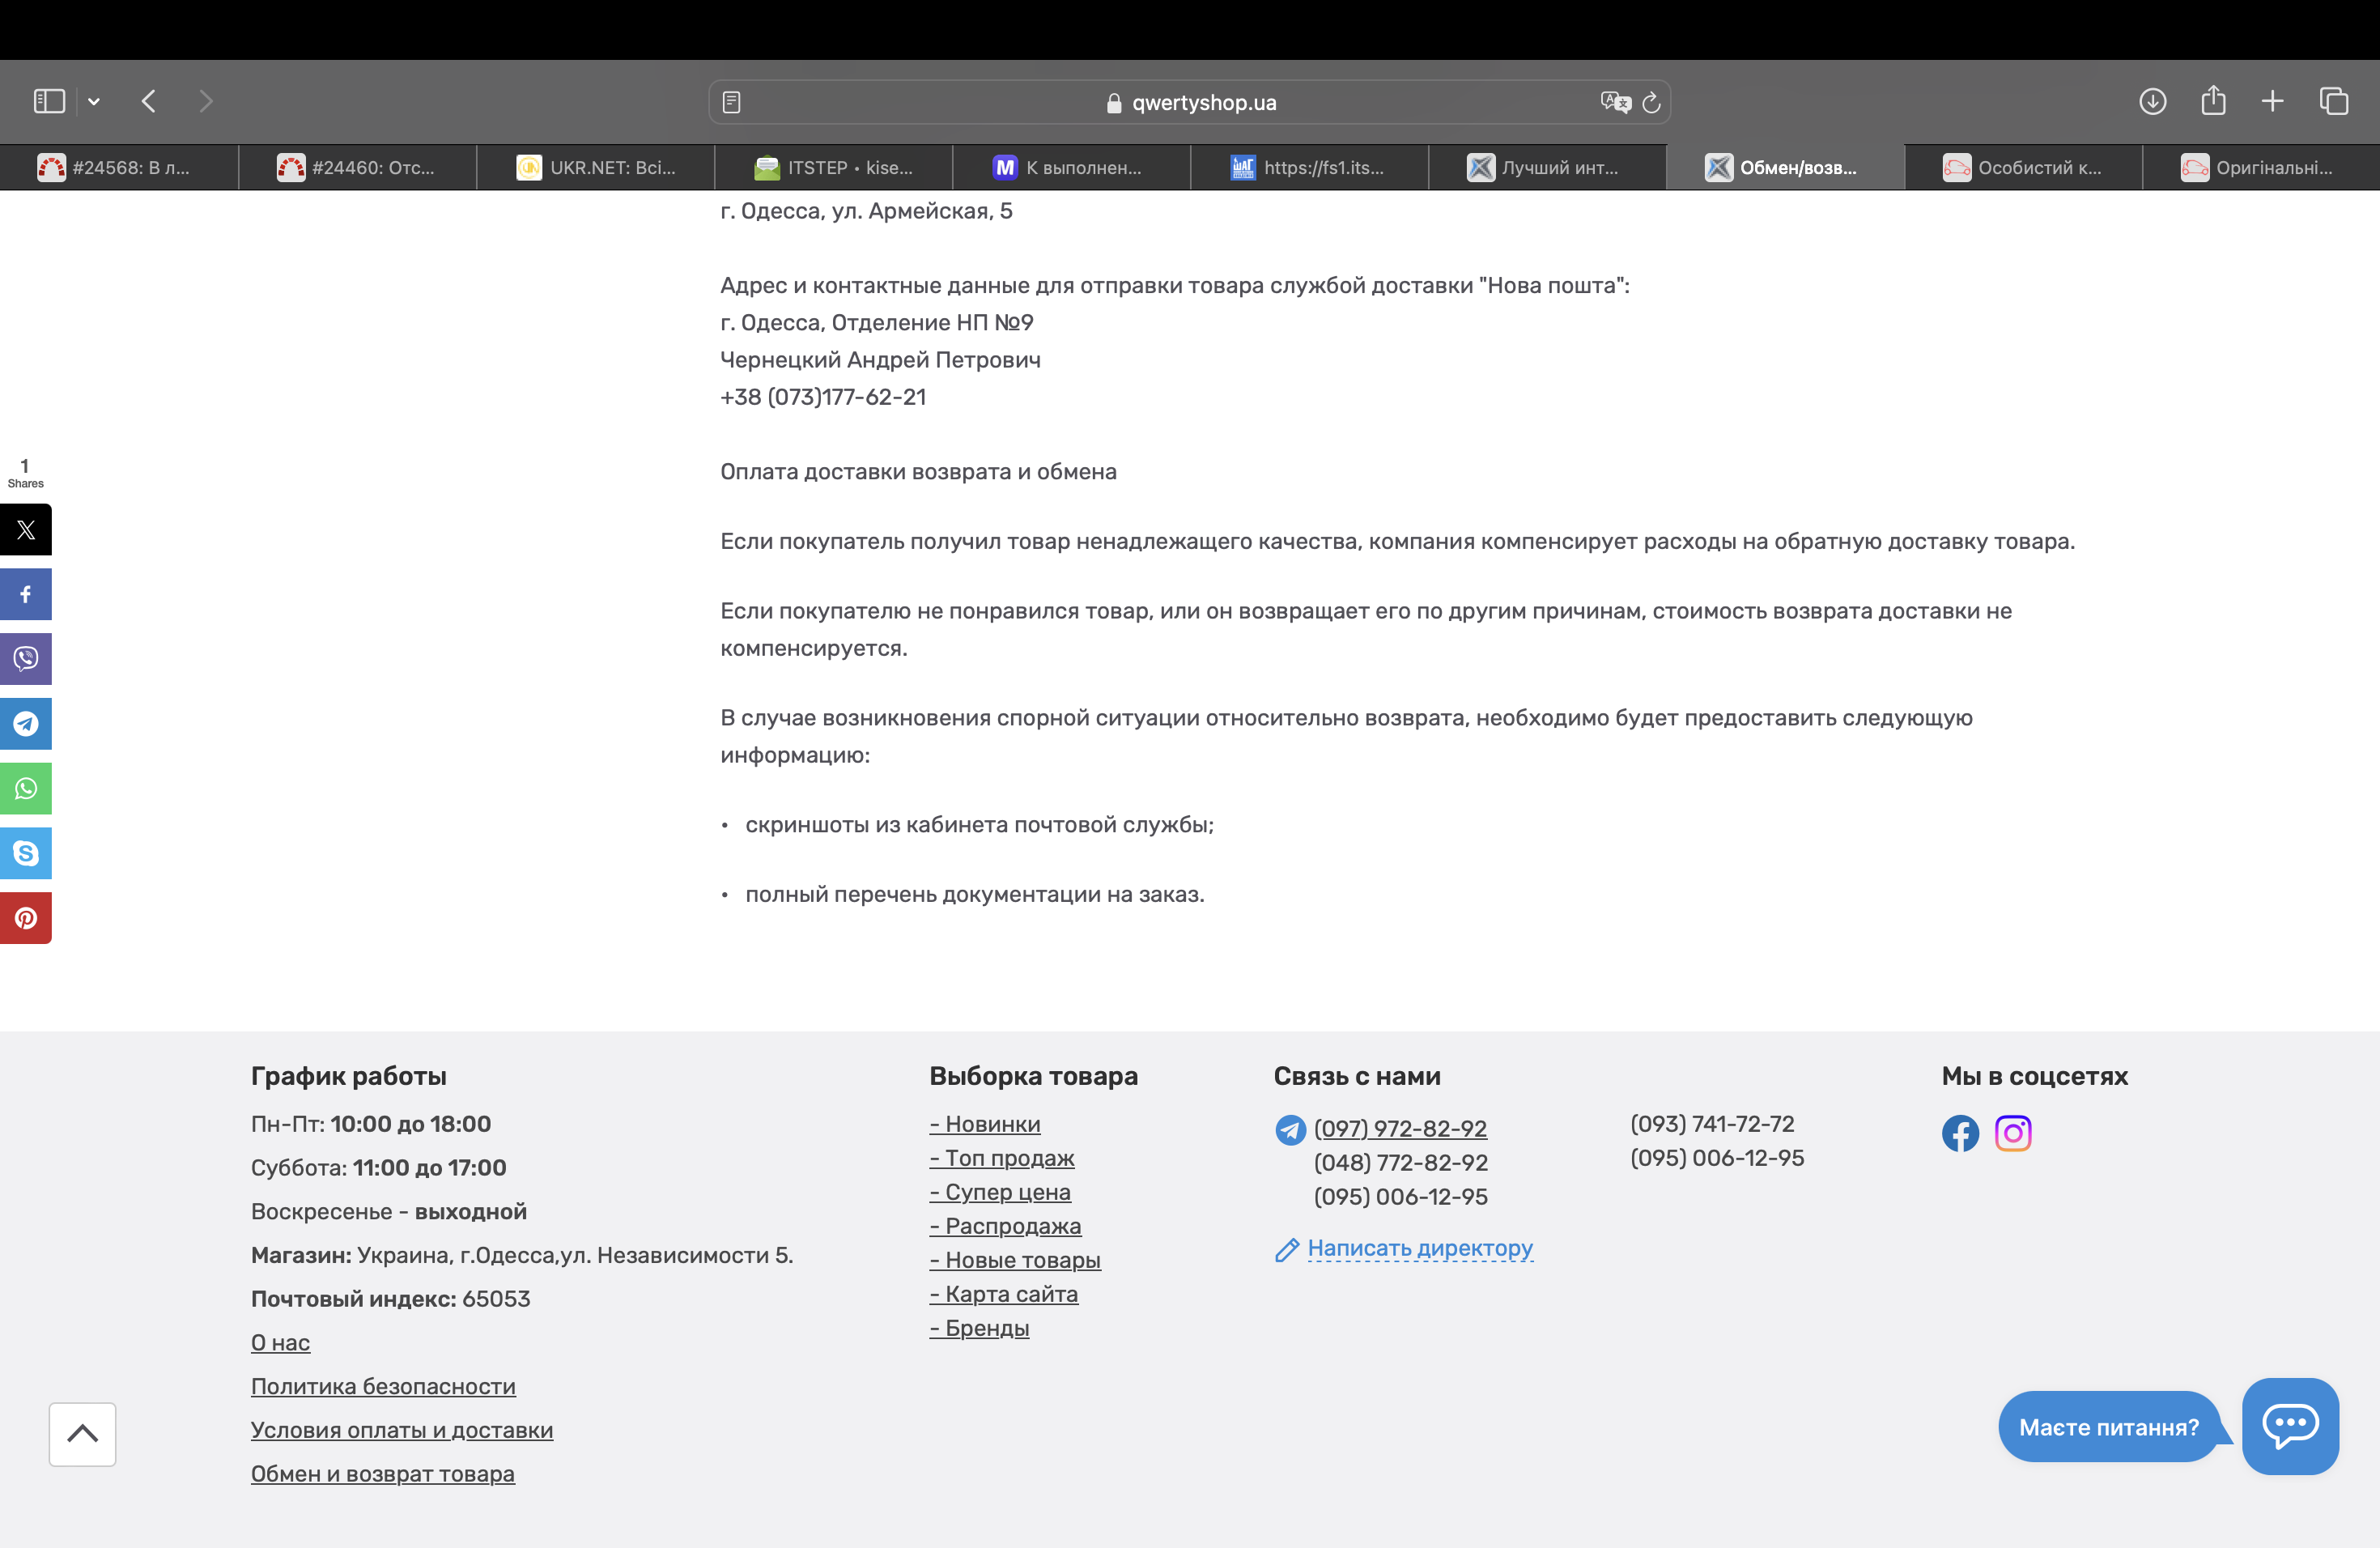The height and width of the screenshot is (1548, 2380).
Task: Toggle Reader view in address bar
Action: [x=731, y=102]
